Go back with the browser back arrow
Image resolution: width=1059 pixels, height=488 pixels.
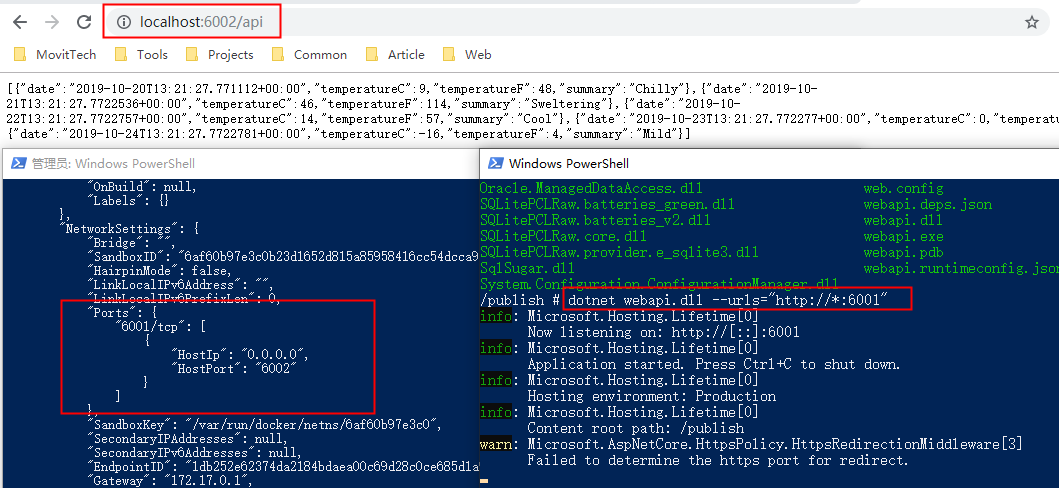(x=20, y=22)
